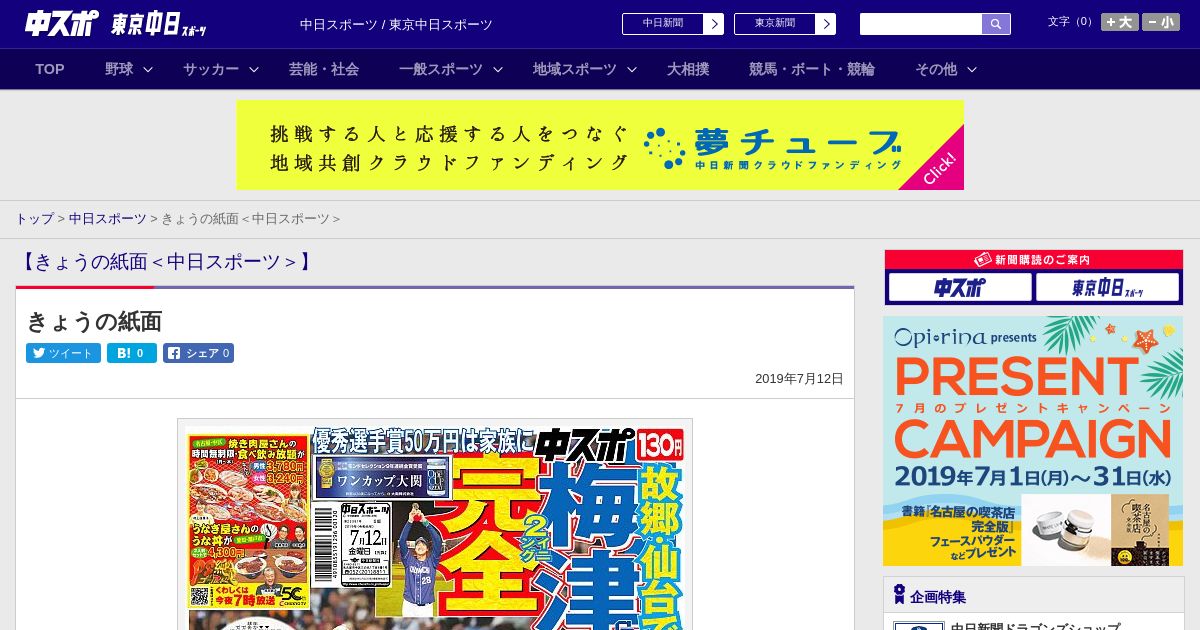The width and height of the screenshot is (1200, 630).
Task: Open the サッカー menu item
Action: [211, 69]
